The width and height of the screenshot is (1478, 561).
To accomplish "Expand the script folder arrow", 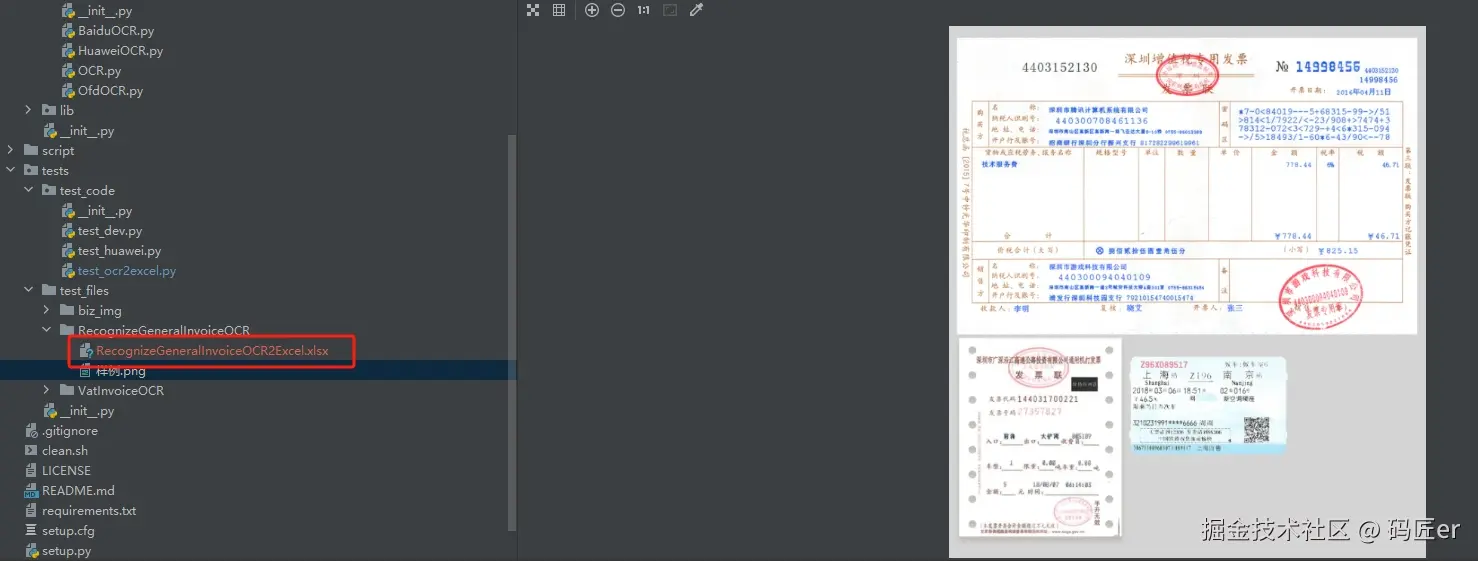I will pyautogui.click(x=10, y=151).
